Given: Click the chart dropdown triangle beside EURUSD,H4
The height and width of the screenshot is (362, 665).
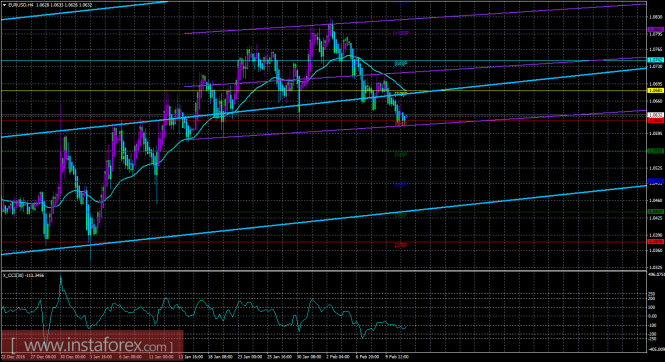Looking at the screenshot, I should (x=4, y=5).
